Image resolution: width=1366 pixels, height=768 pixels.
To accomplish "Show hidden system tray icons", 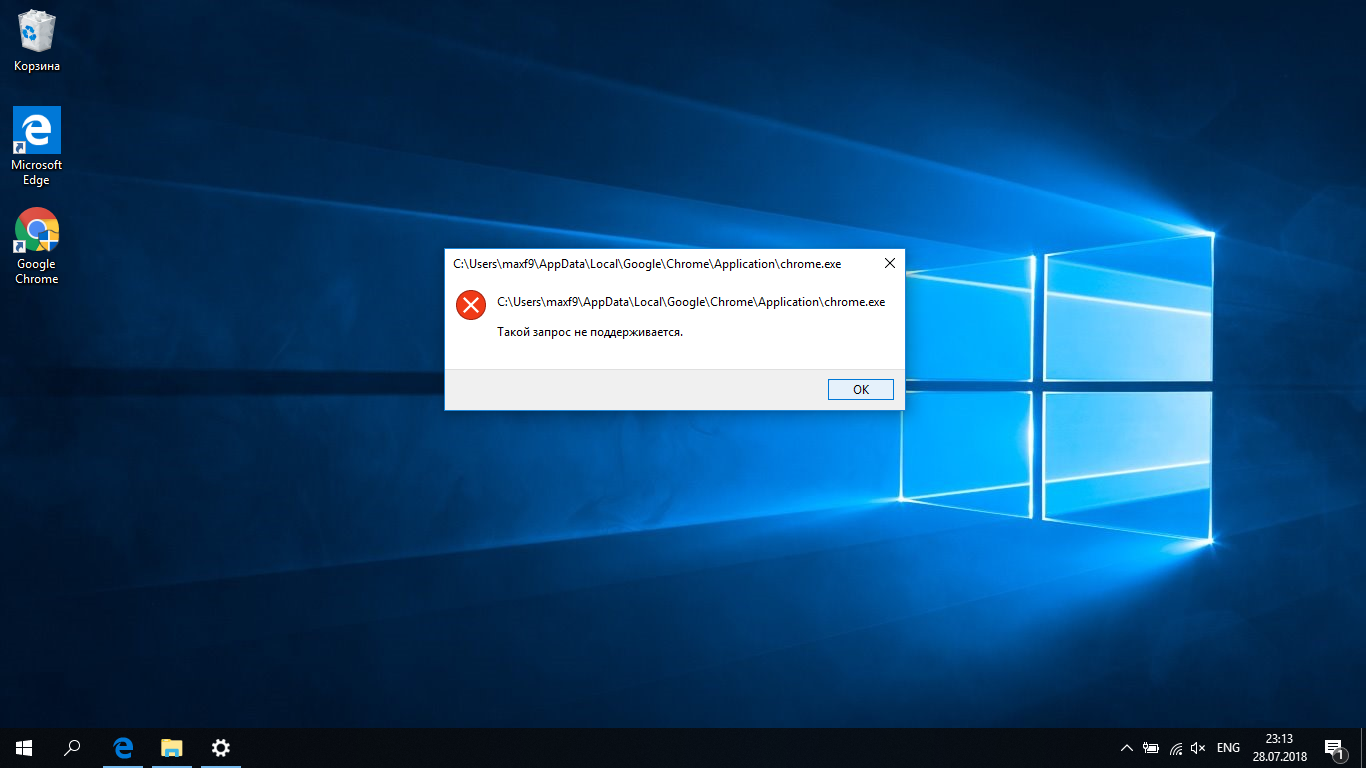I will (1127, 748).
